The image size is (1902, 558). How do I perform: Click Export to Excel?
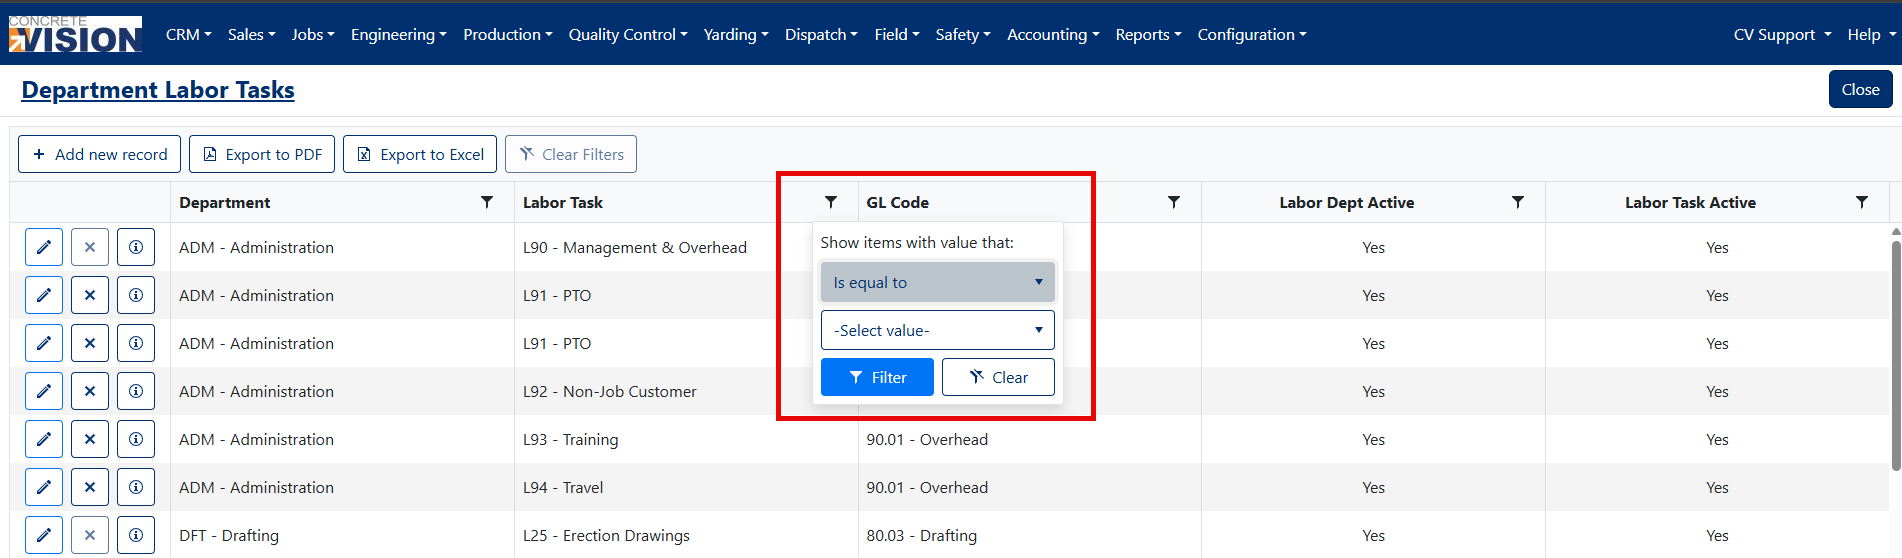[420, 154]
